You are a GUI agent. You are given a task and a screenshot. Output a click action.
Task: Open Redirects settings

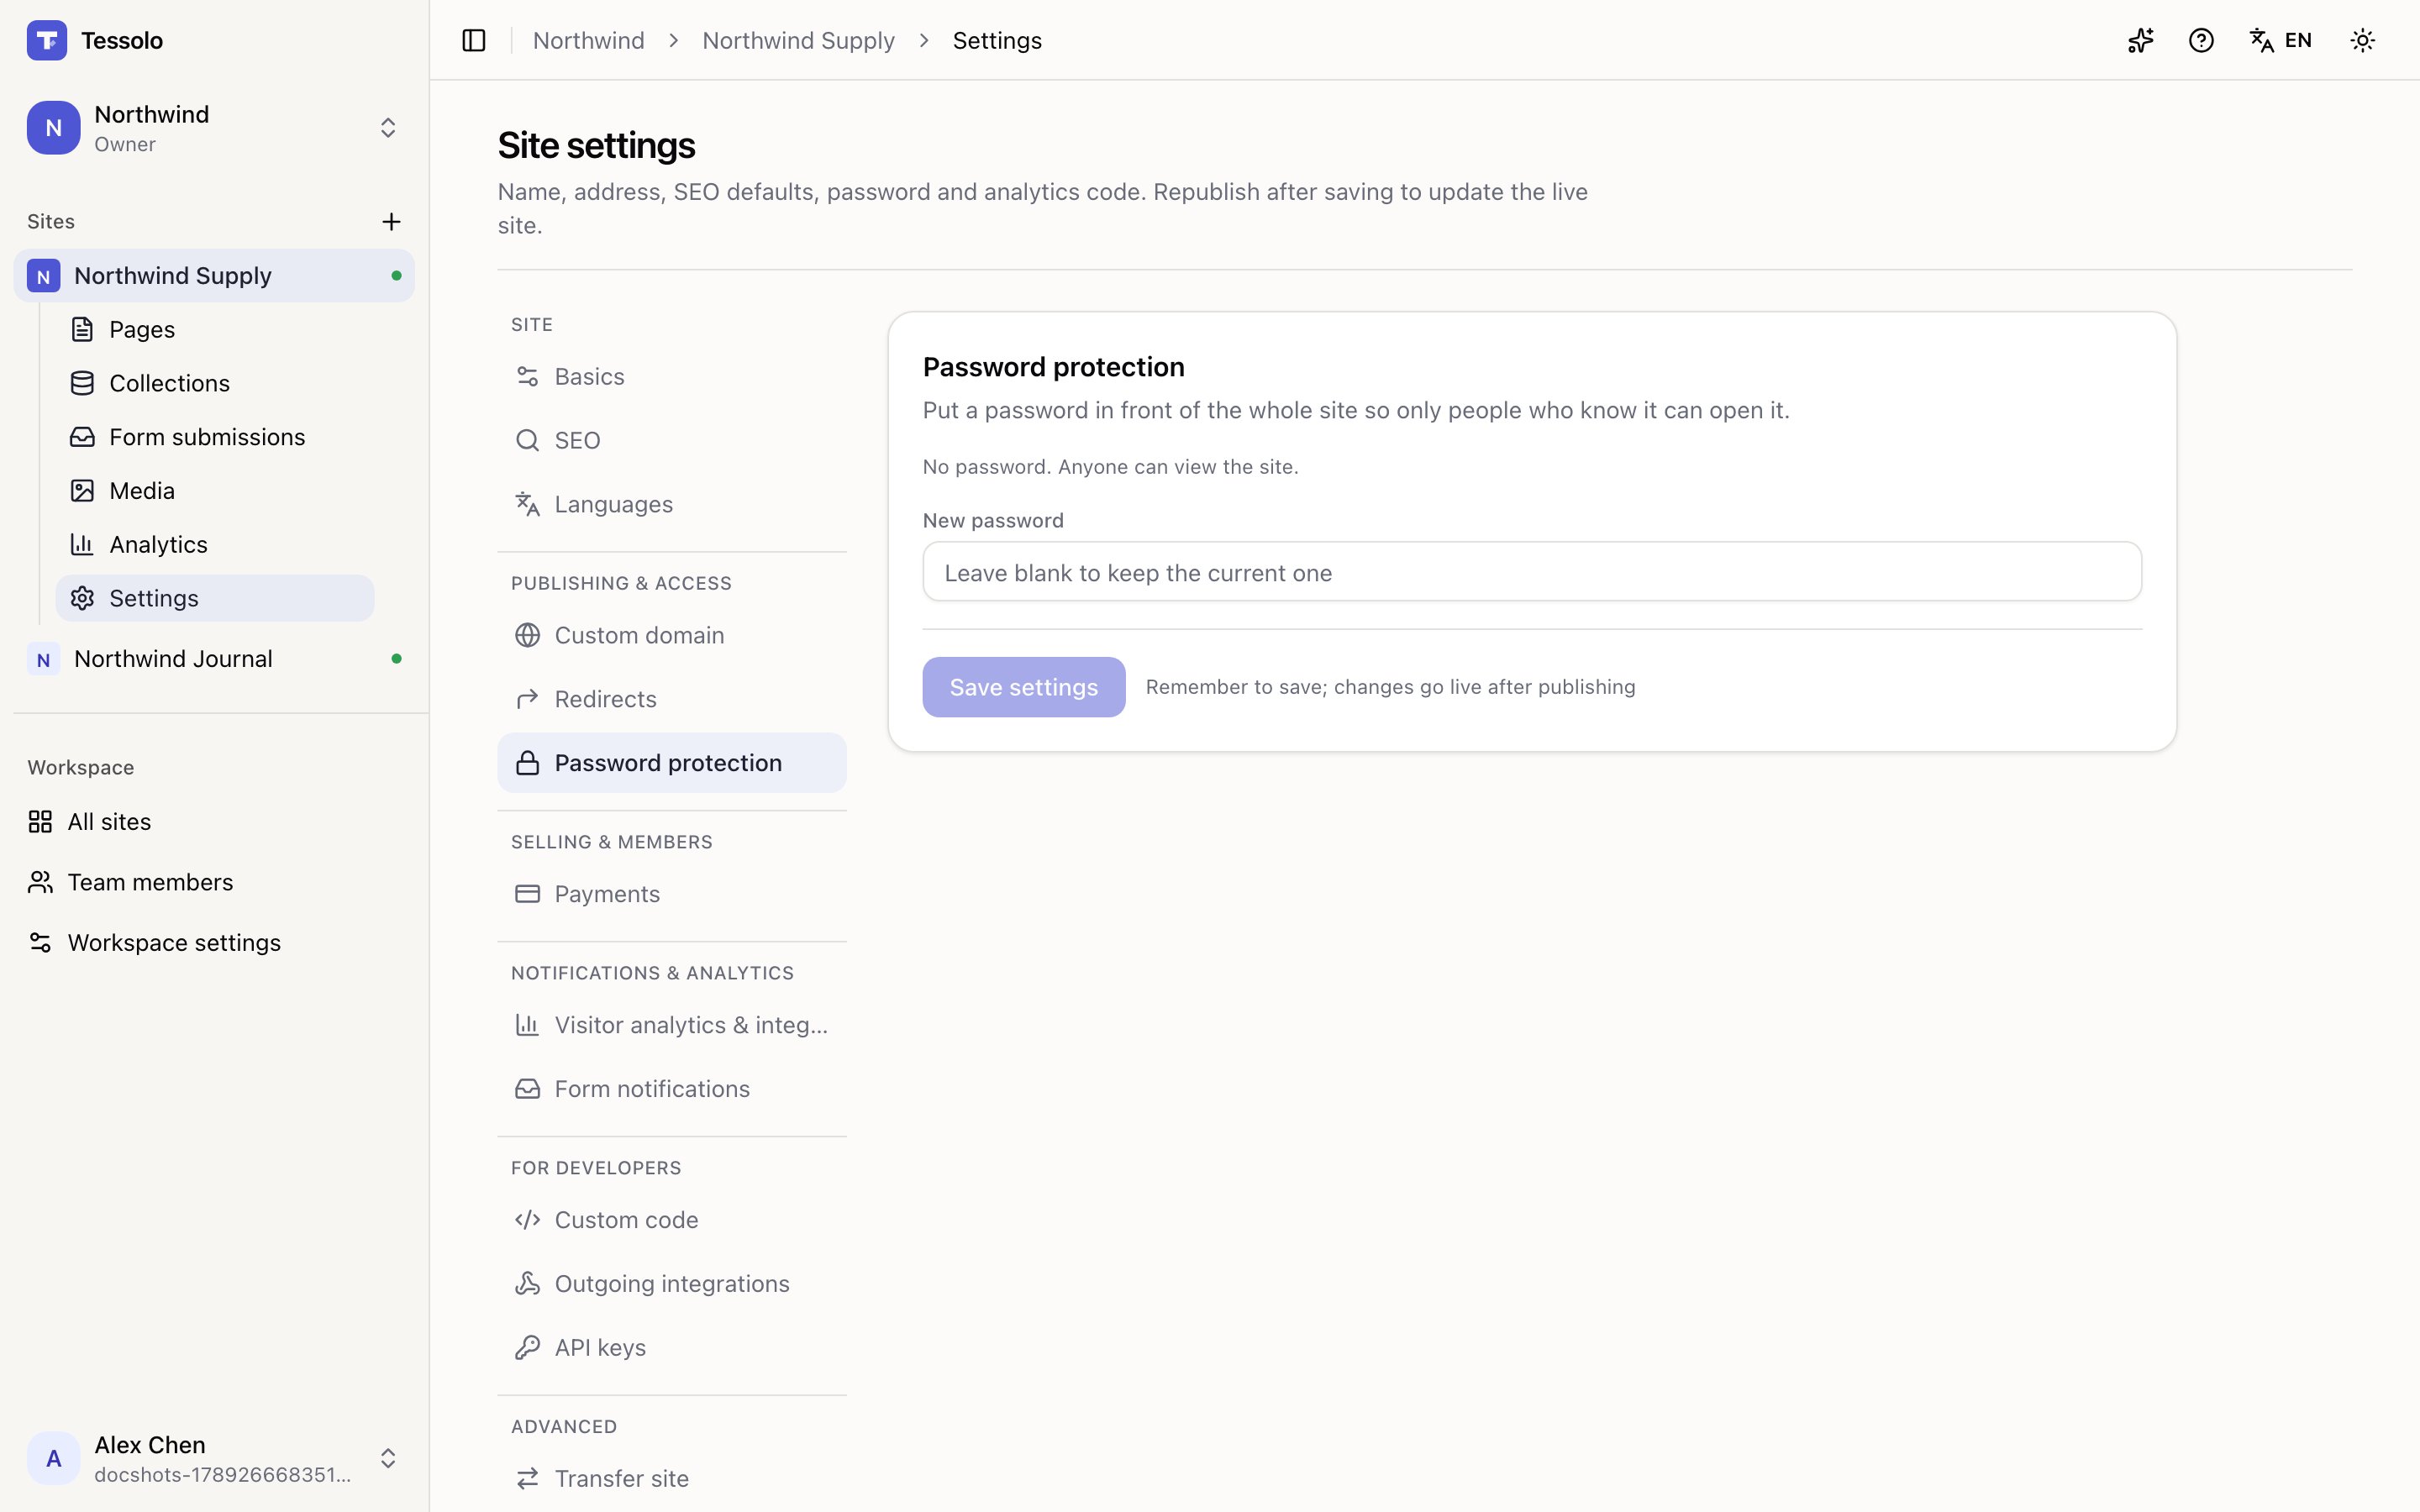coord(672,699)
